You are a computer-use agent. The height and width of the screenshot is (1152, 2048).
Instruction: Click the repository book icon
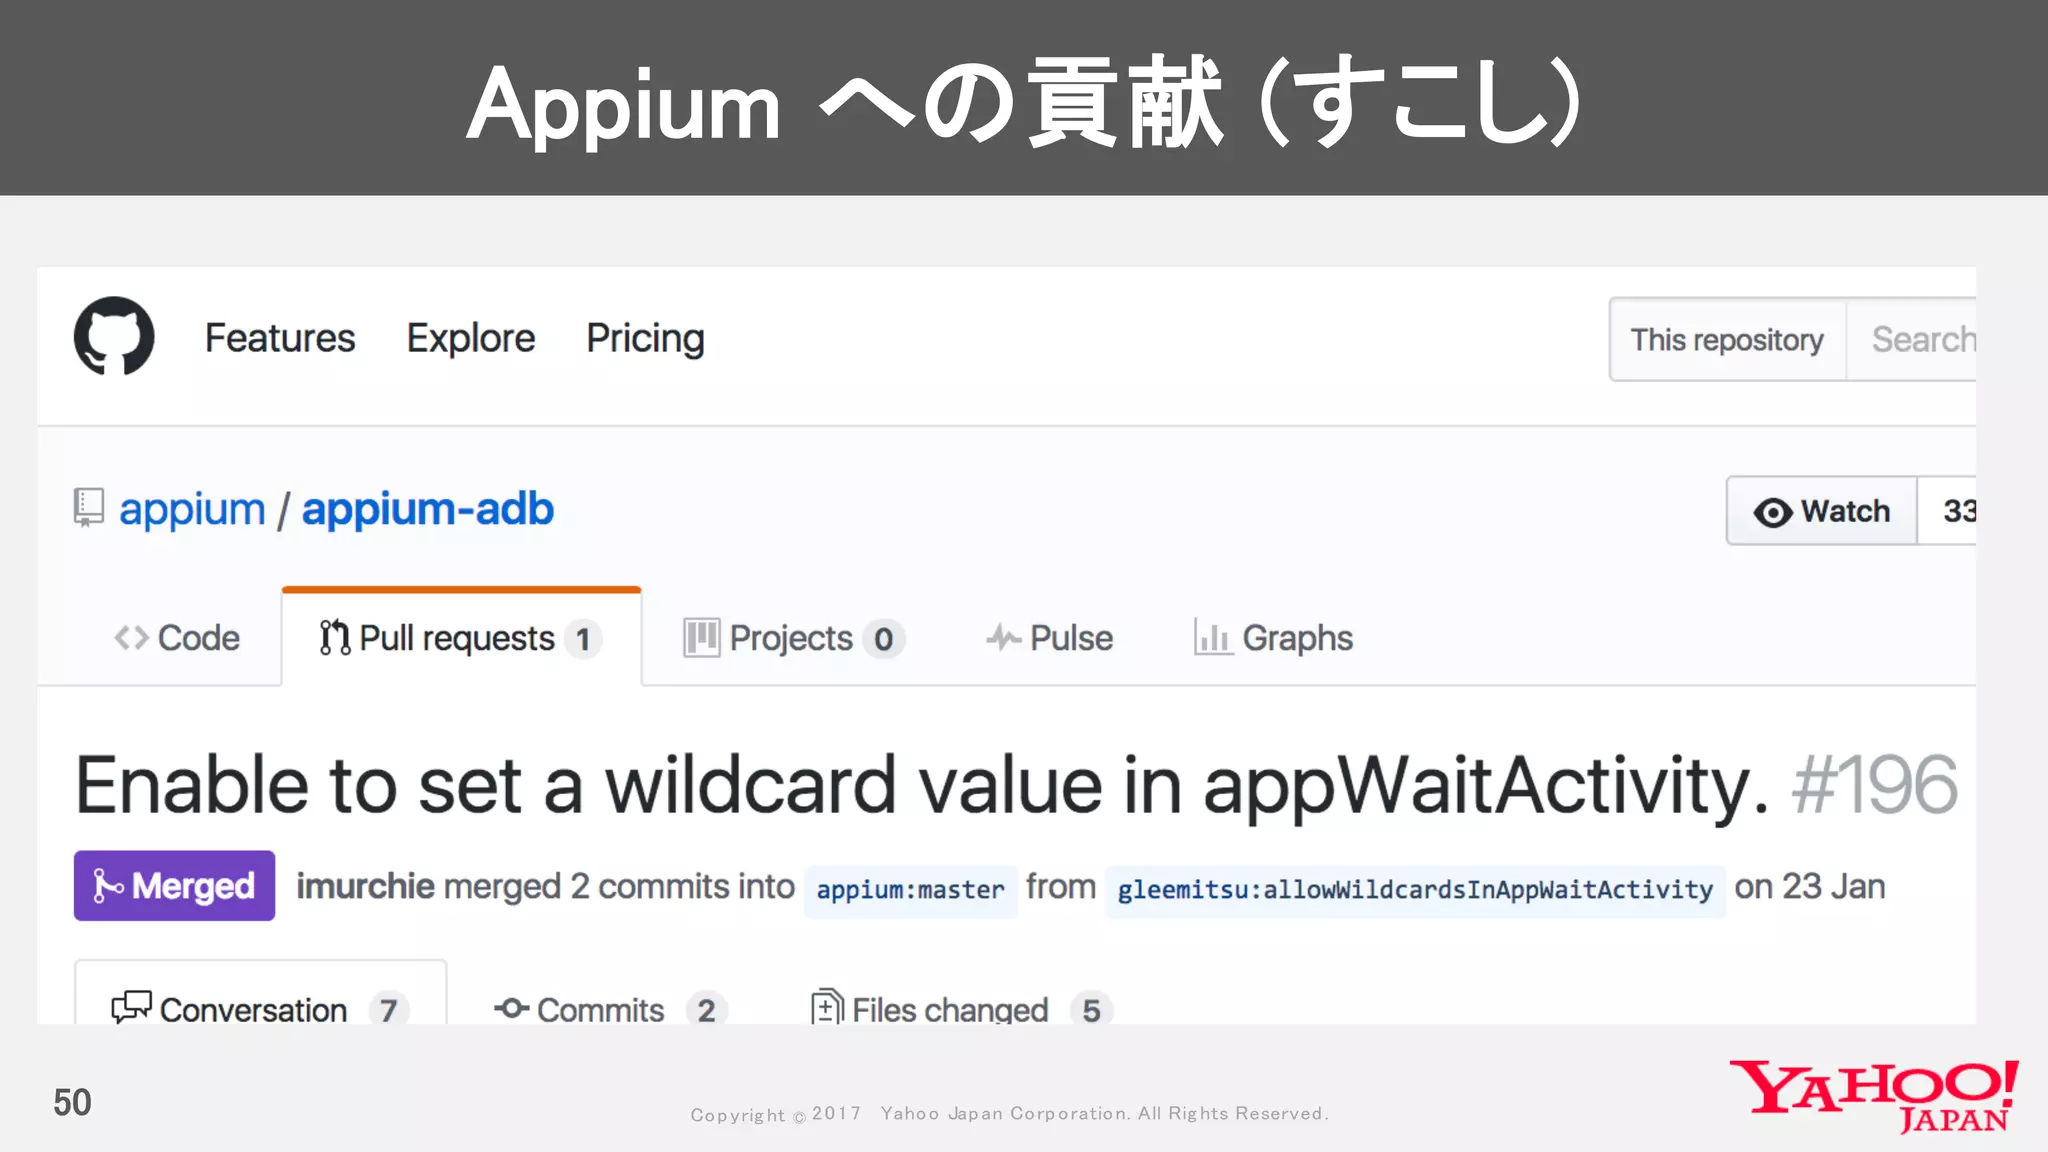(89, 508)
